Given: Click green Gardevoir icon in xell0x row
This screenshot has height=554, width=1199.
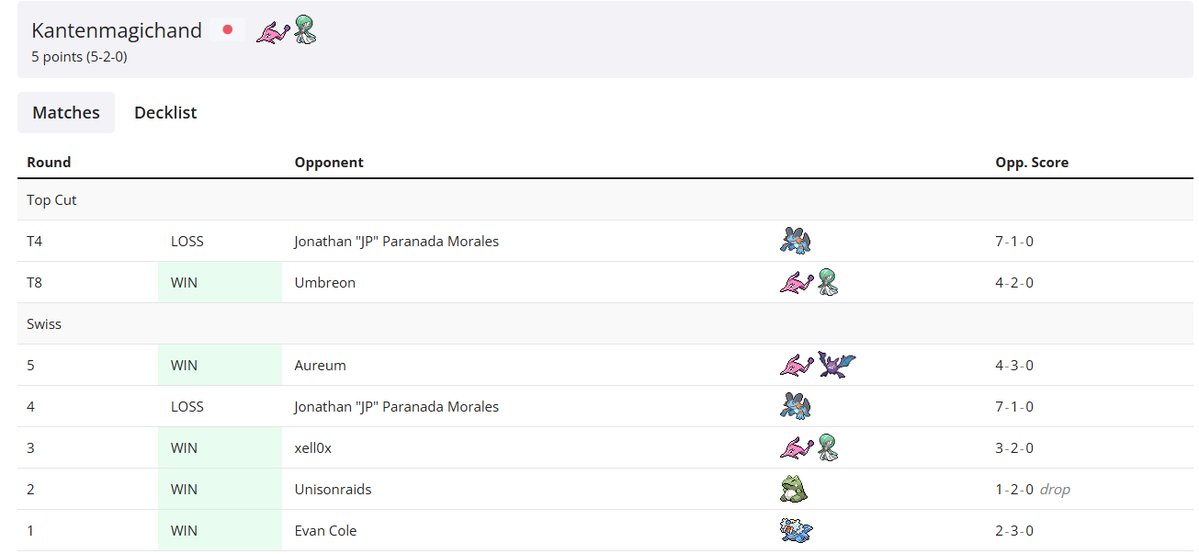Looking at the screenshot, I should (827, 447).
